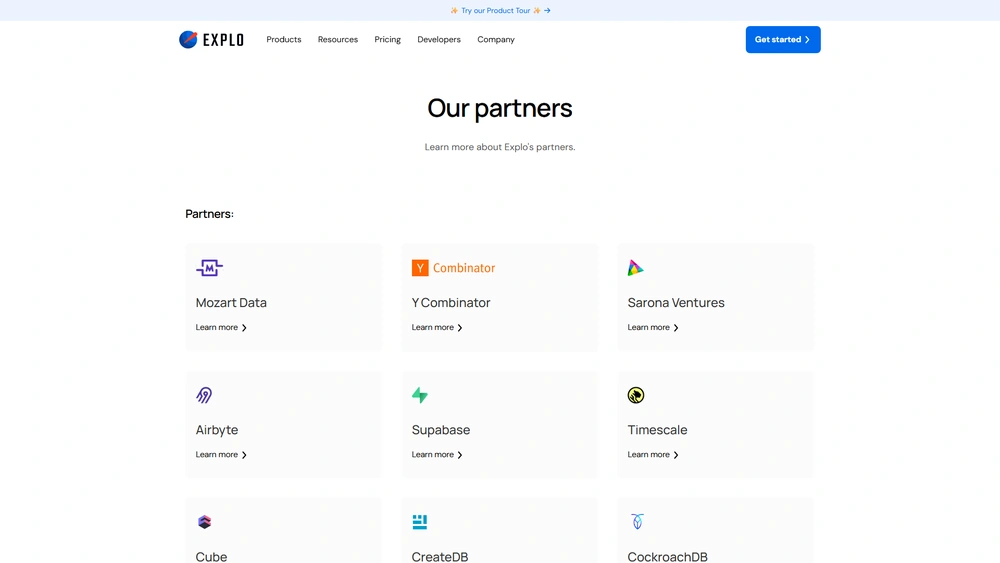The height and width of the screenshot is (563, 1000).
Task: Click Learn more under Y Combinator
Action: coord(437,328)
